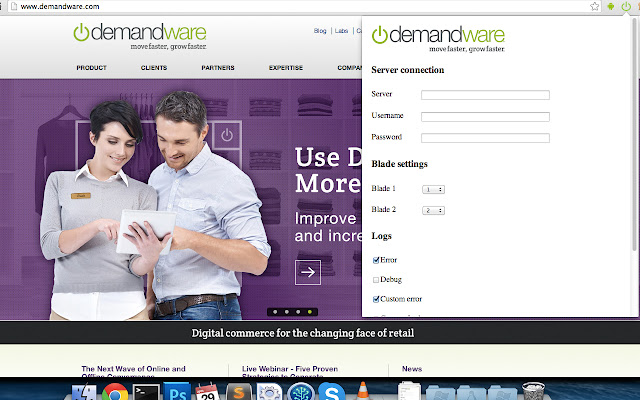Open the PRODUCT menu
Image resolution: width=640 pixels, height=400 pixels.
pyautogui.click(x=91, y=68)
